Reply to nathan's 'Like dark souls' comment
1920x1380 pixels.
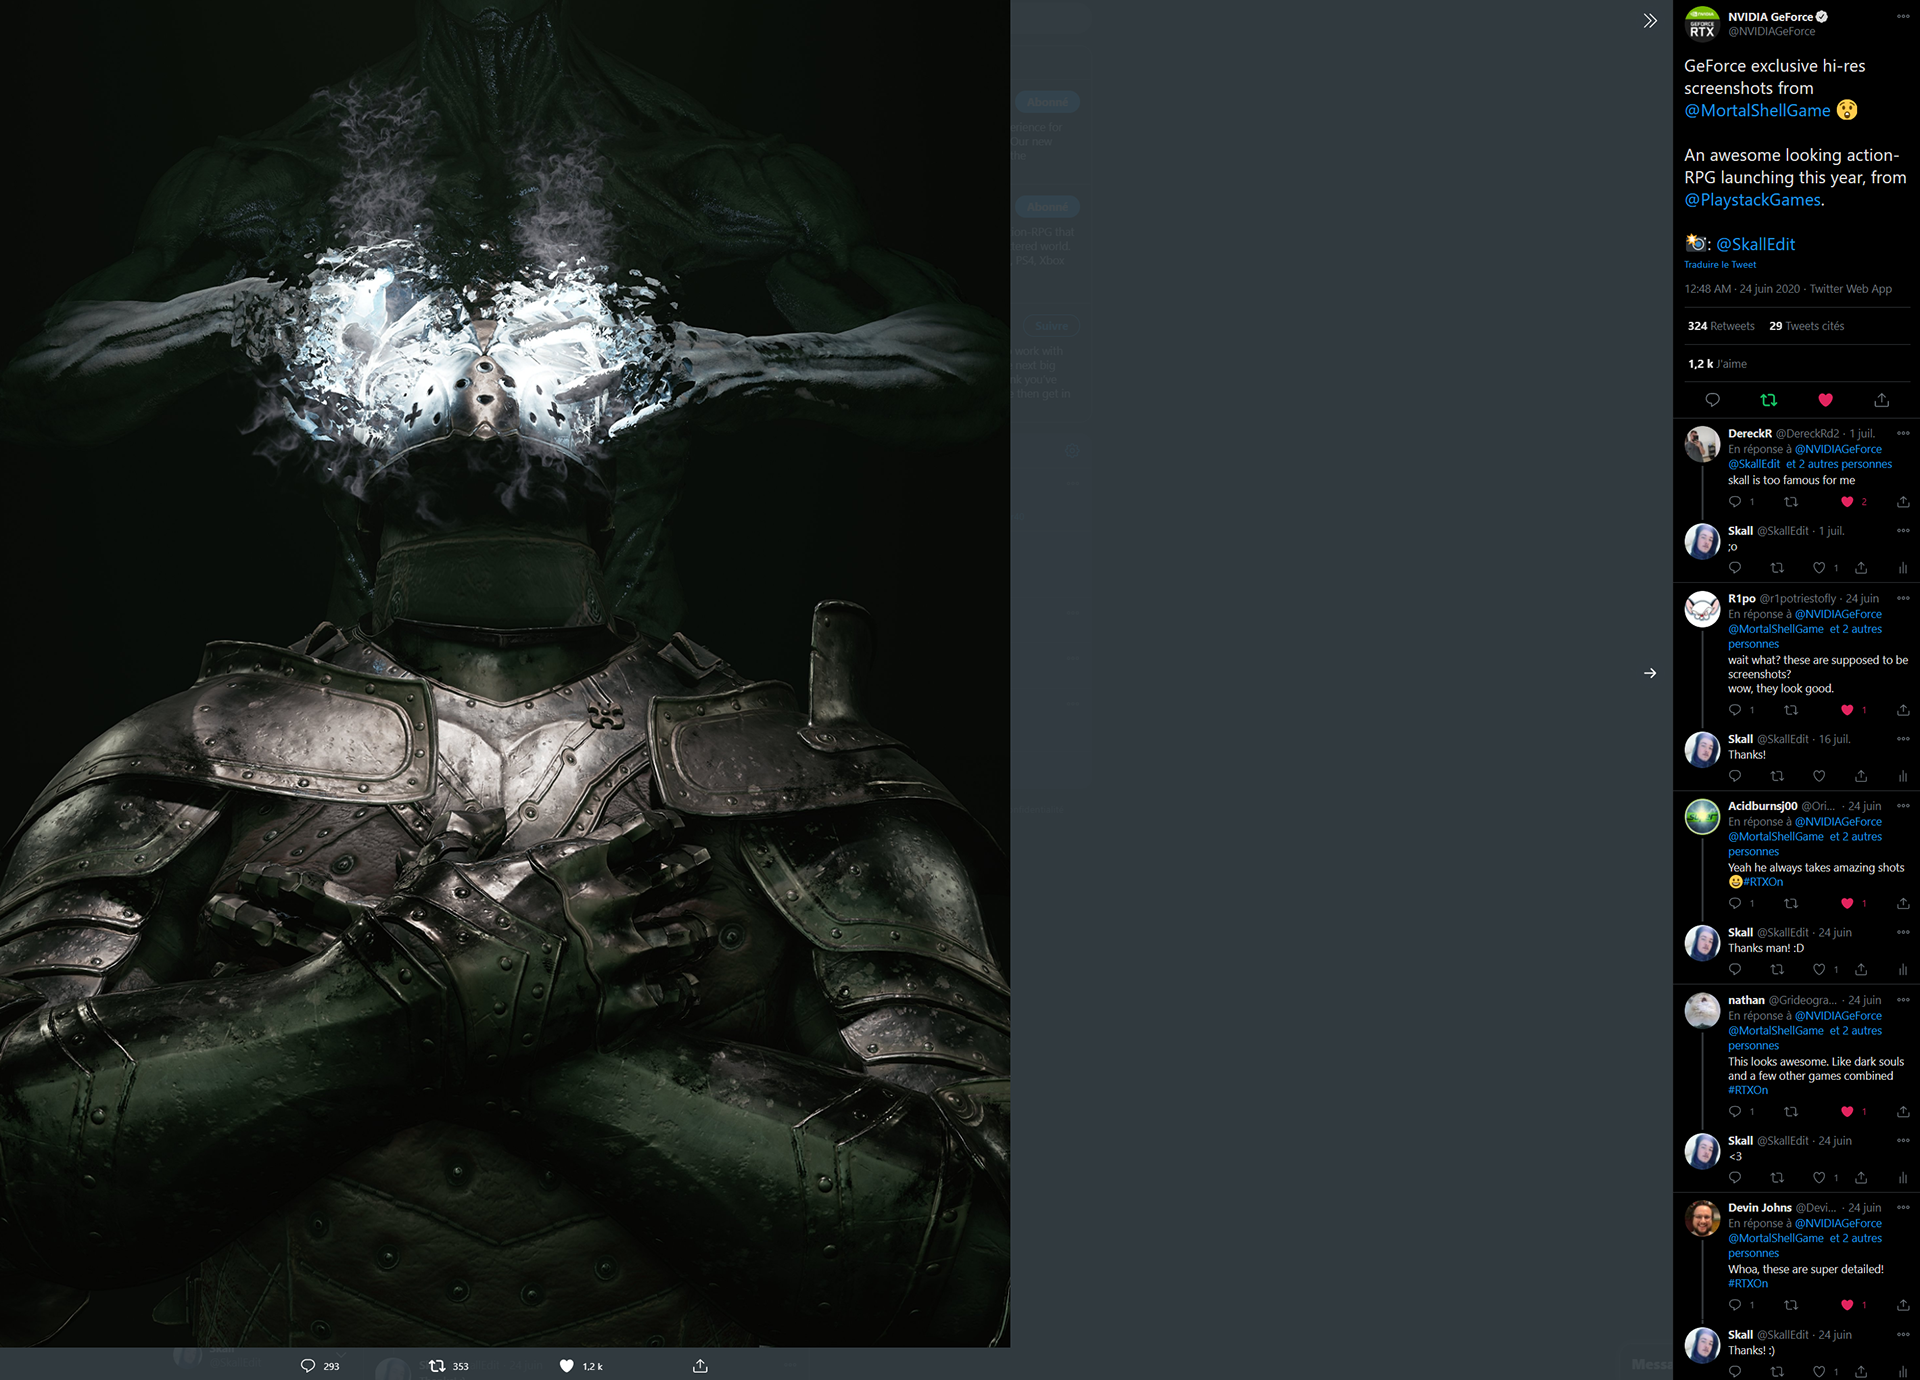coord(1735,1112)
